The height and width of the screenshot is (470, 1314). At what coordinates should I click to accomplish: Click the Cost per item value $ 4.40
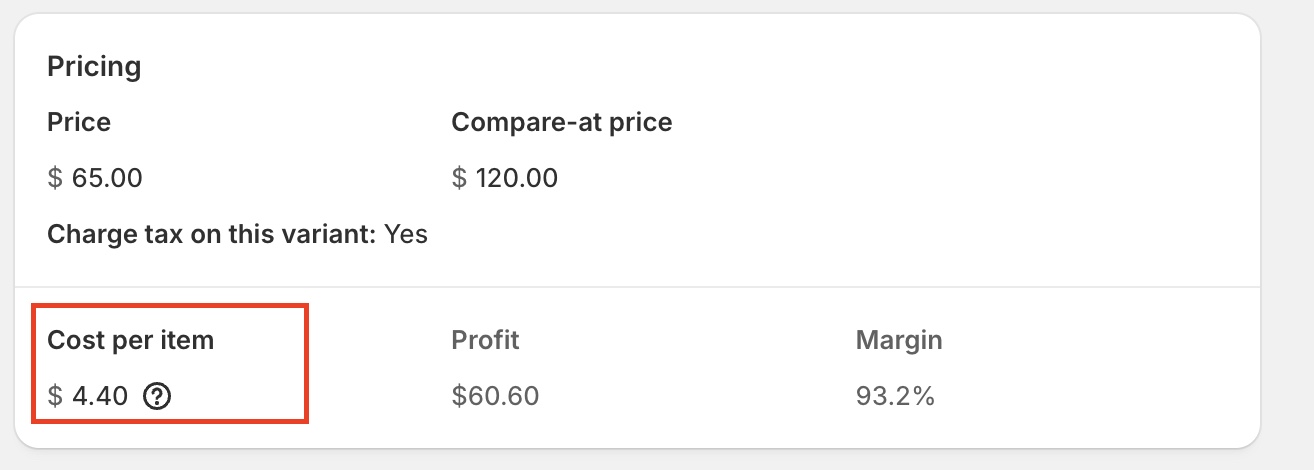click(x=88, y=397)
